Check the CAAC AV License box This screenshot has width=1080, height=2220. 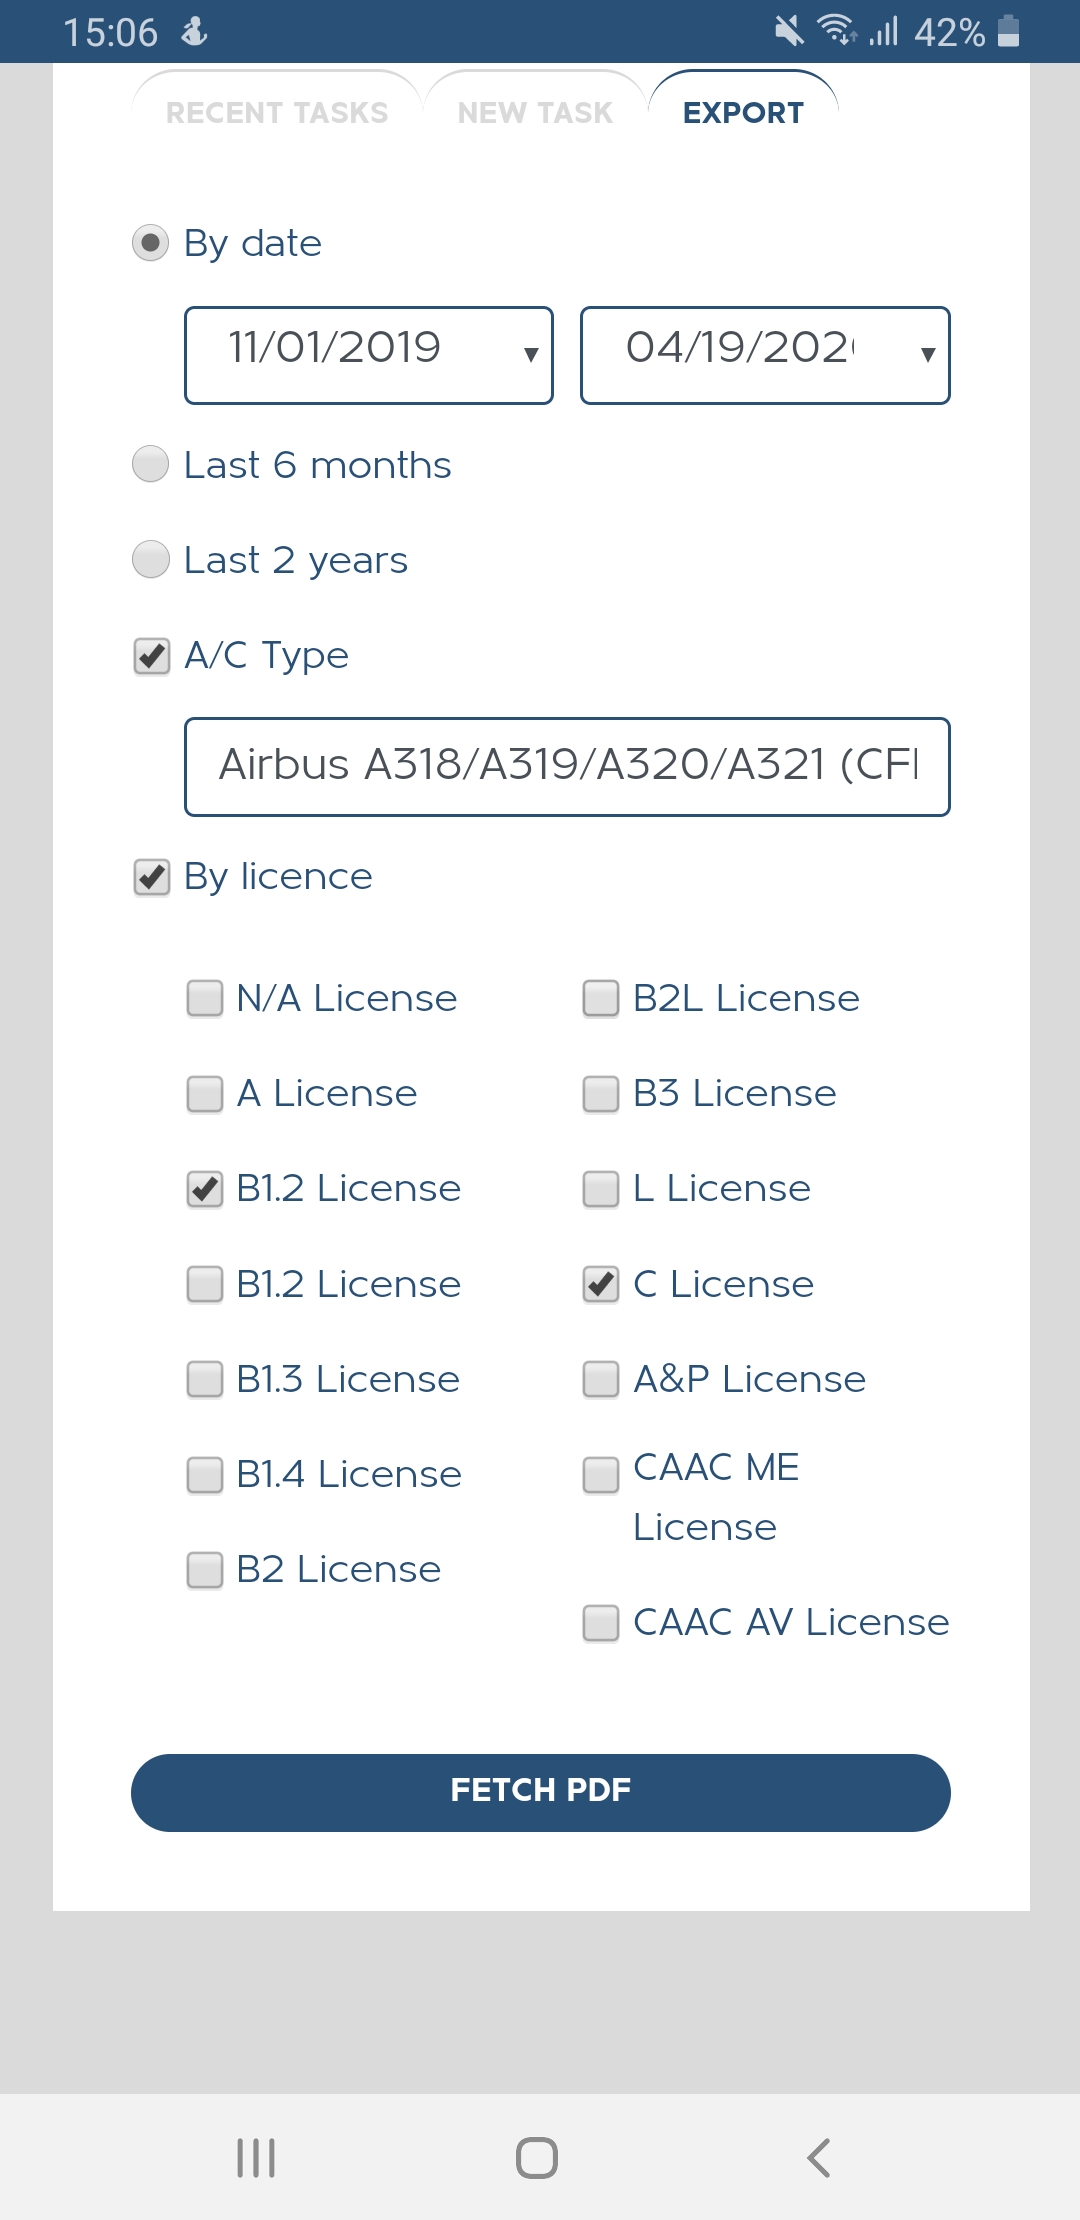(601, 1622)
